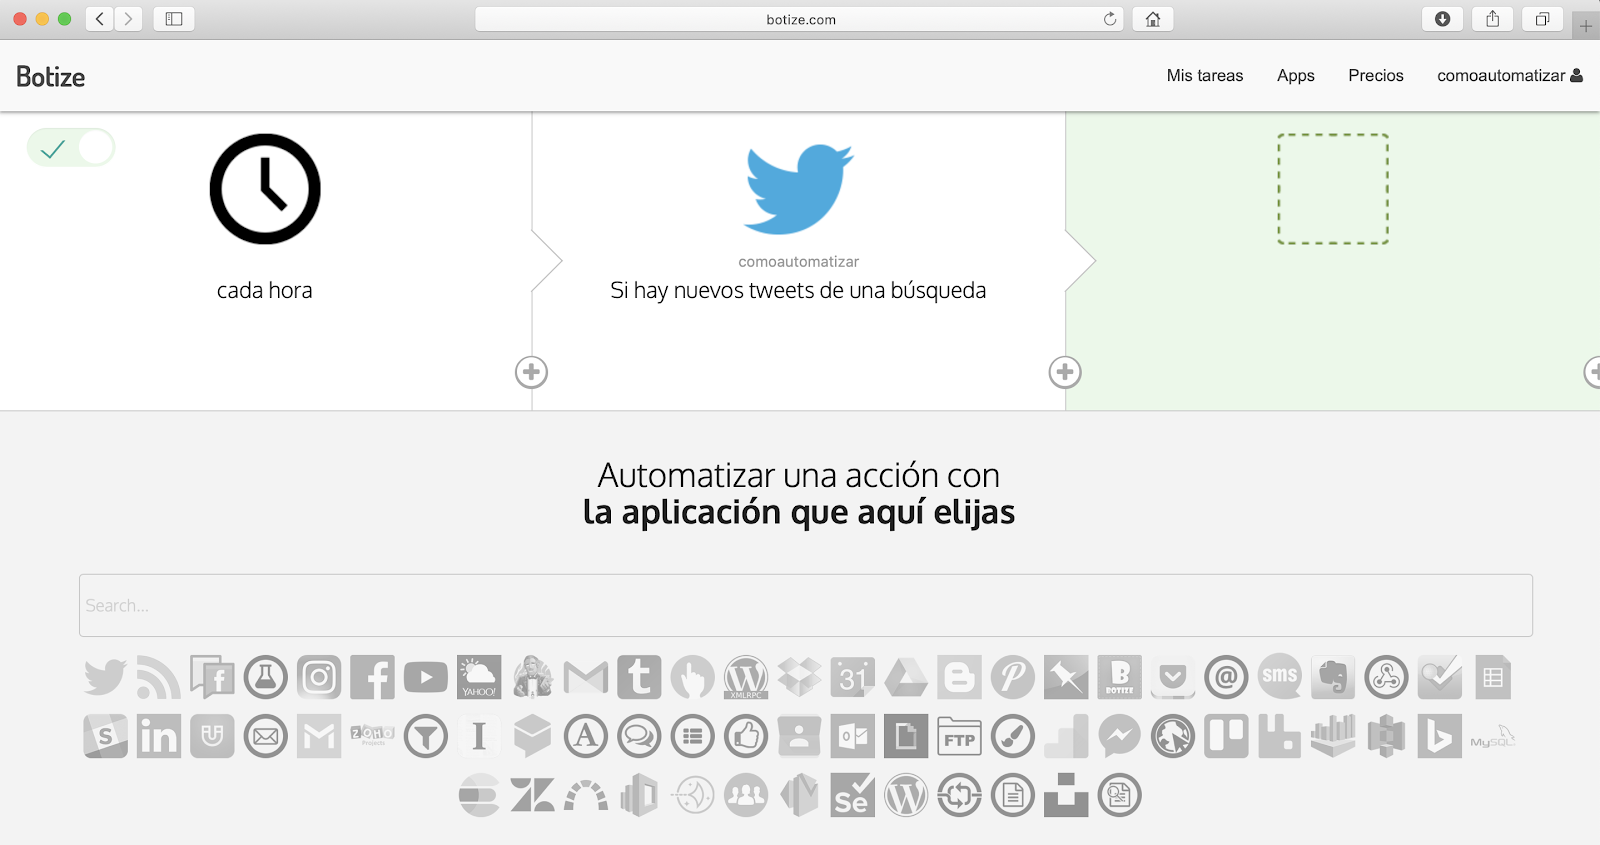1600x845 pixels.
Task: Choose the Instapaper I icon
Action: pos(479,737)
